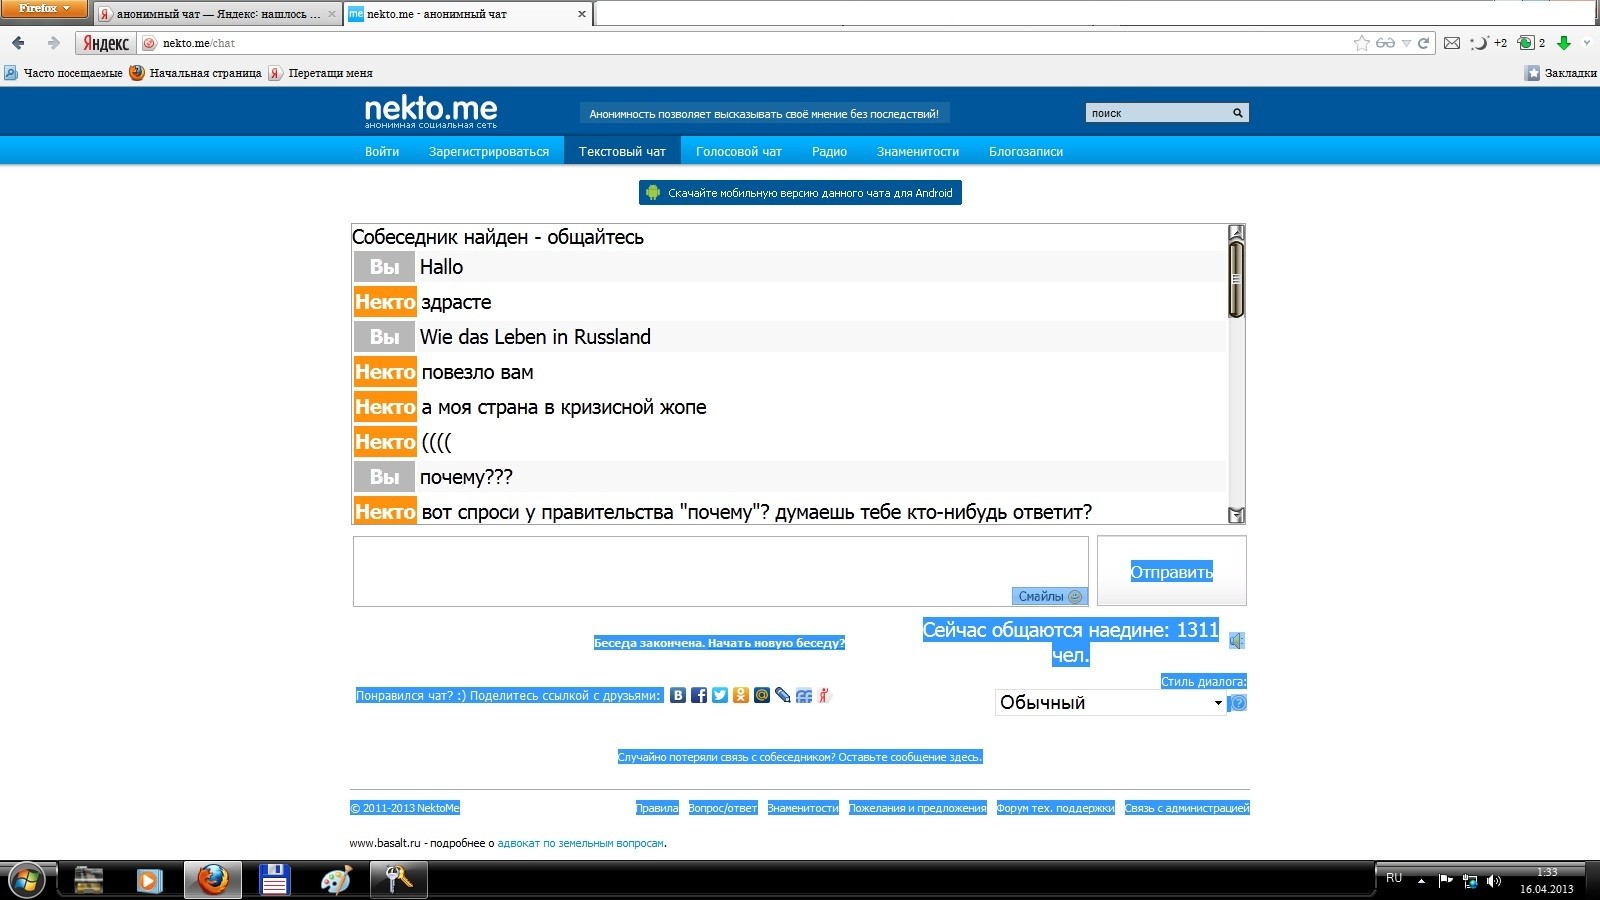Open the Yandex search engine button

[x=105, y=43]
